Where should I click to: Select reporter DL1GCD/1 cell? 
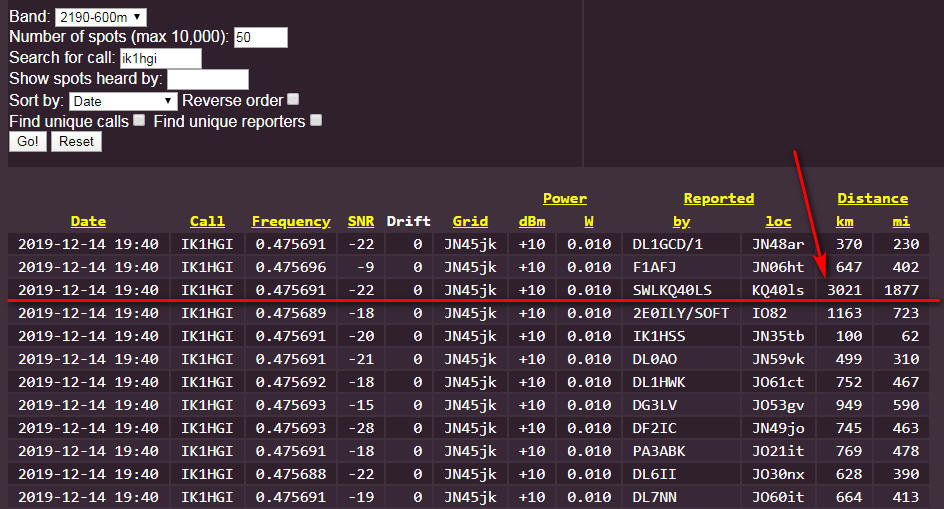click(681, 244)
